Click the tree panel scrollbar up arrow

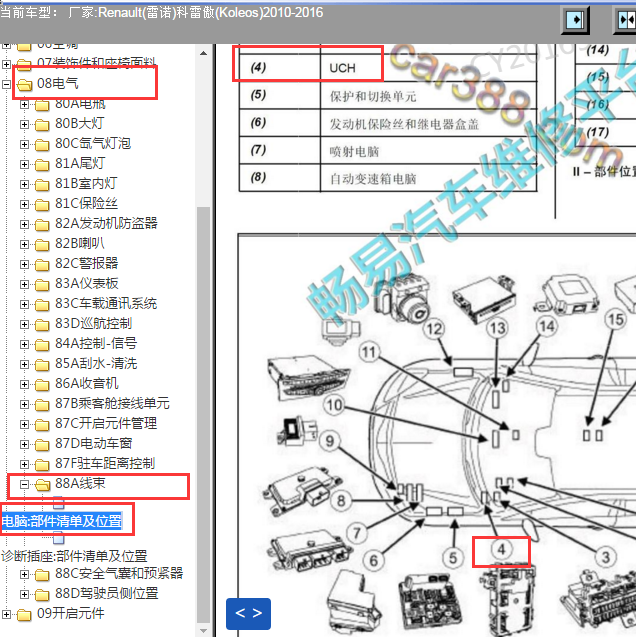coord(203,53)
